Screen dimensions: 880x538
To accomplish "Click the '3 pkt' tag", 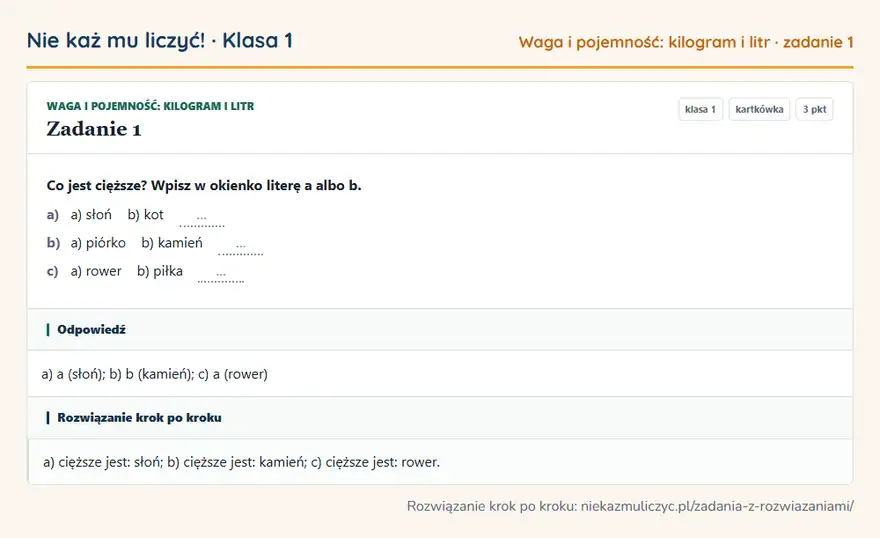I will tap(814, 109).
